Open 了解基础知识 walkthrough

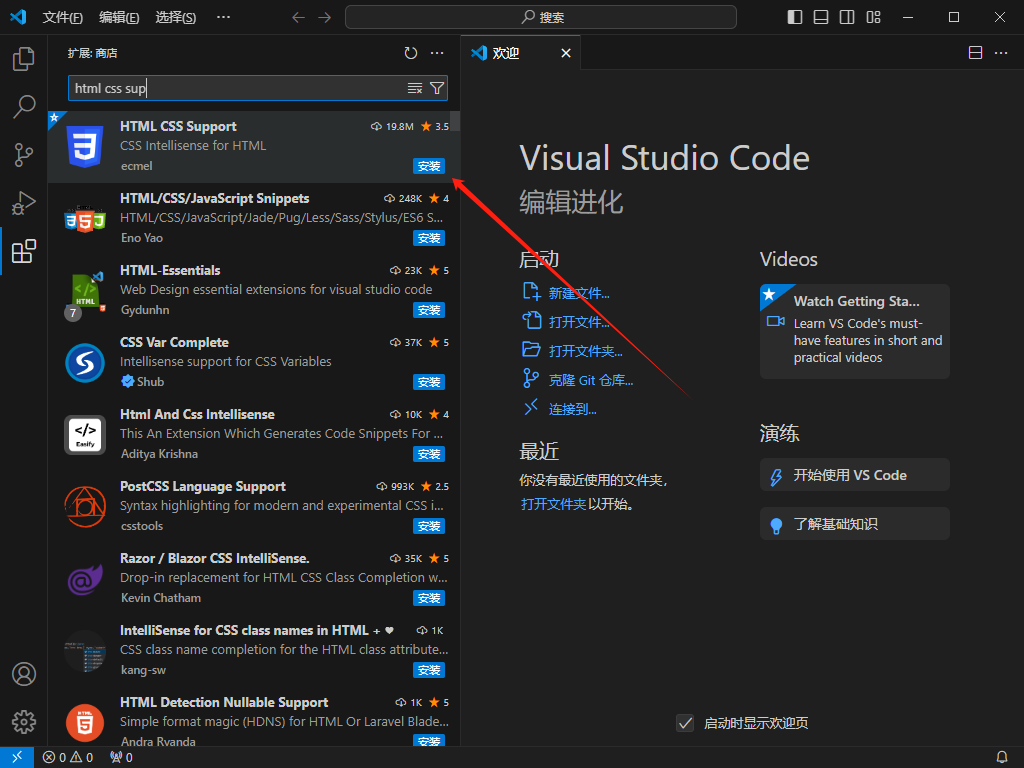tap(854, 524)
